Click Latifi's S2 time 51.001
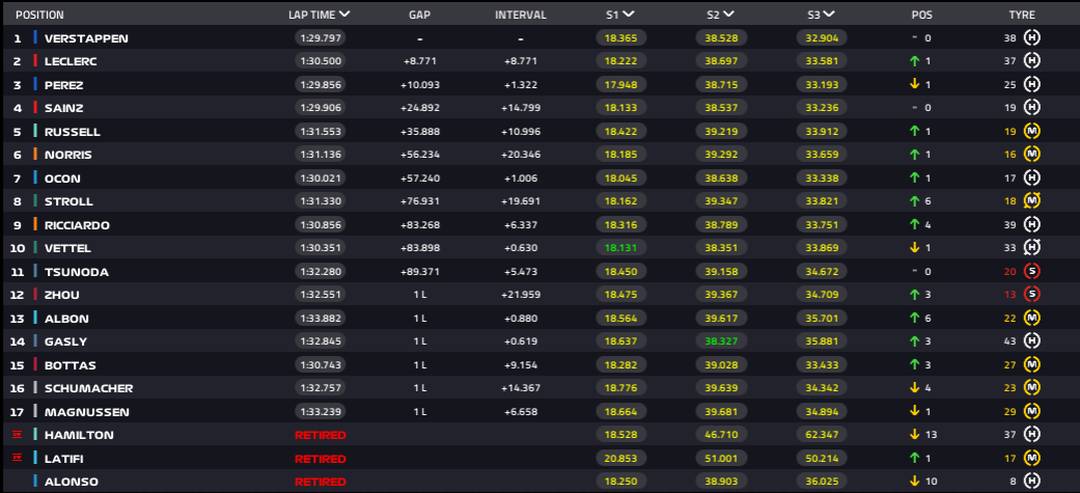 [721, 458]
